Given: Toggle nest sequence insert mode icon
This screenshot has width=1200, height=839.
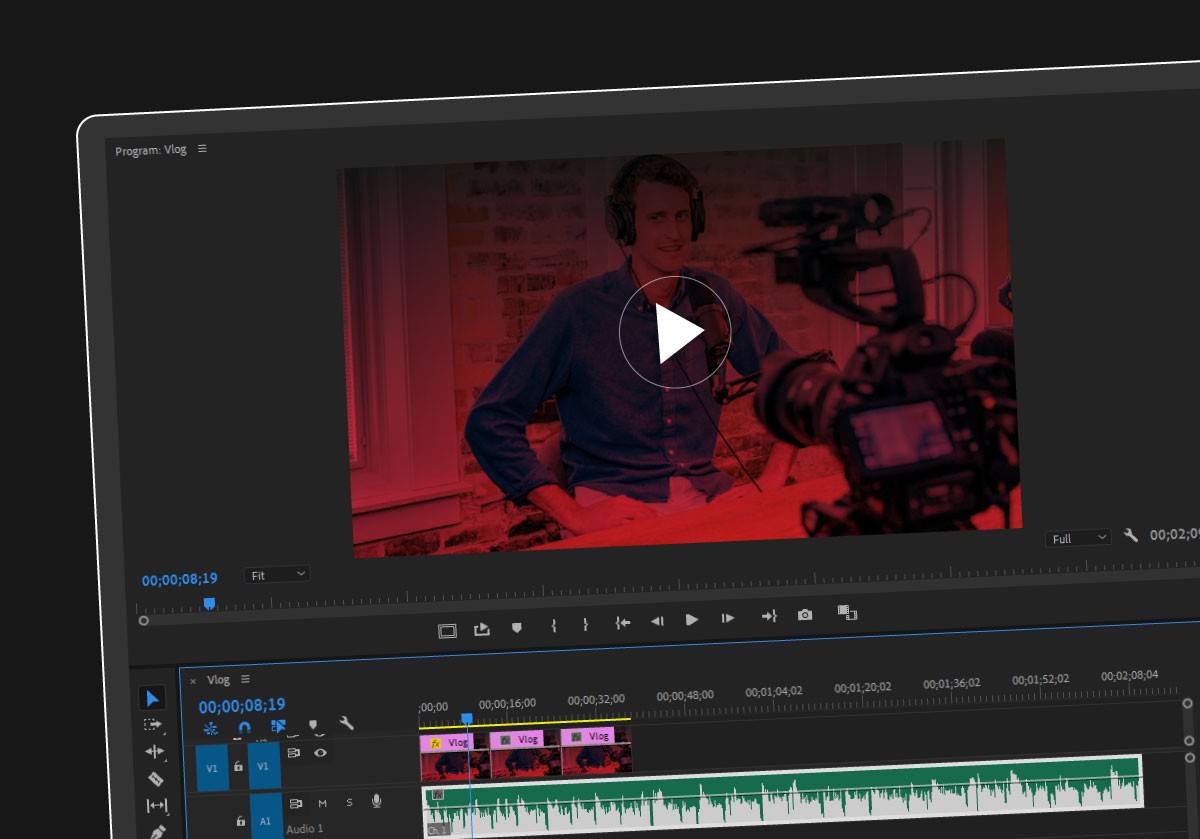Looking at the screenshot, I should point(211,728).
